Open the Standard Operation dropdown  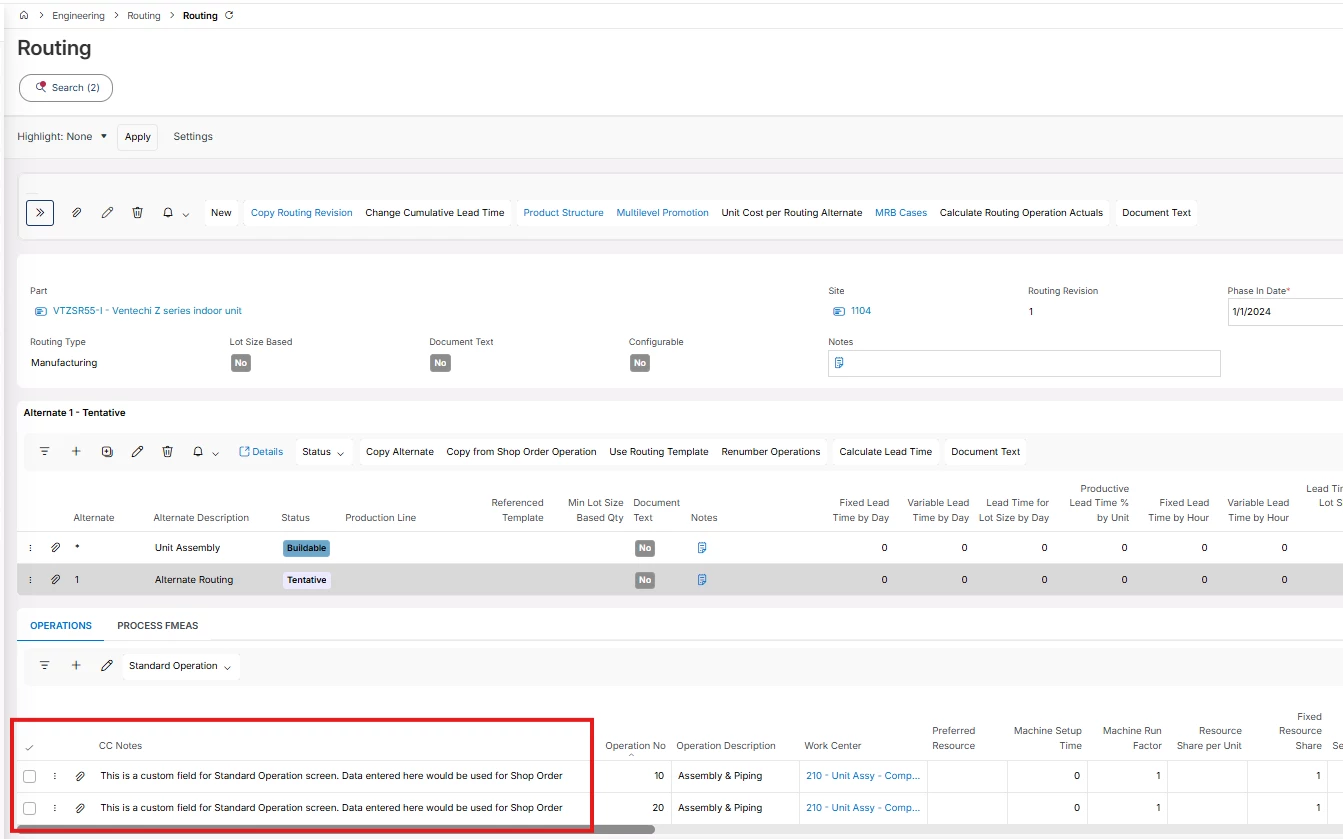tap(180, 666)
